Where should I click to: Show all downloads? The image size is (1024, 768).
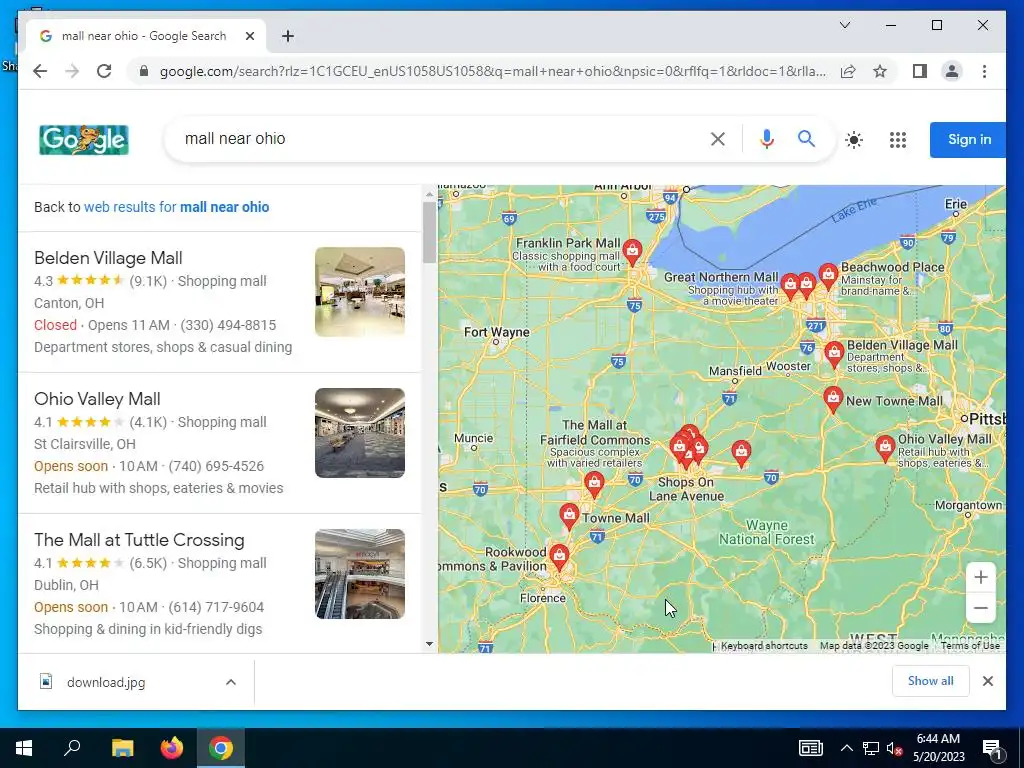click(x=930, y=681)
